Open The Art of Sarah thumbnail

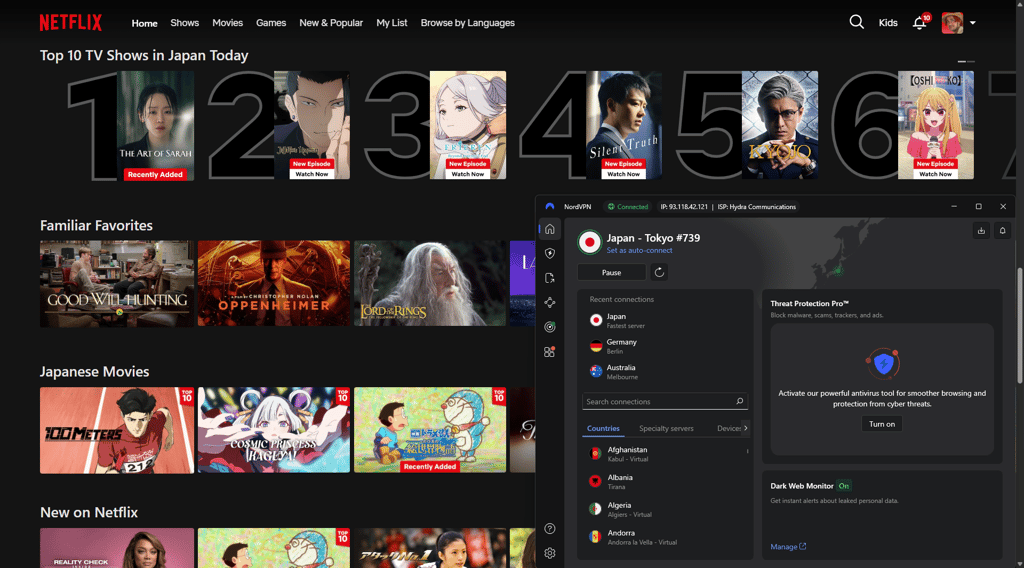[155, 125]
